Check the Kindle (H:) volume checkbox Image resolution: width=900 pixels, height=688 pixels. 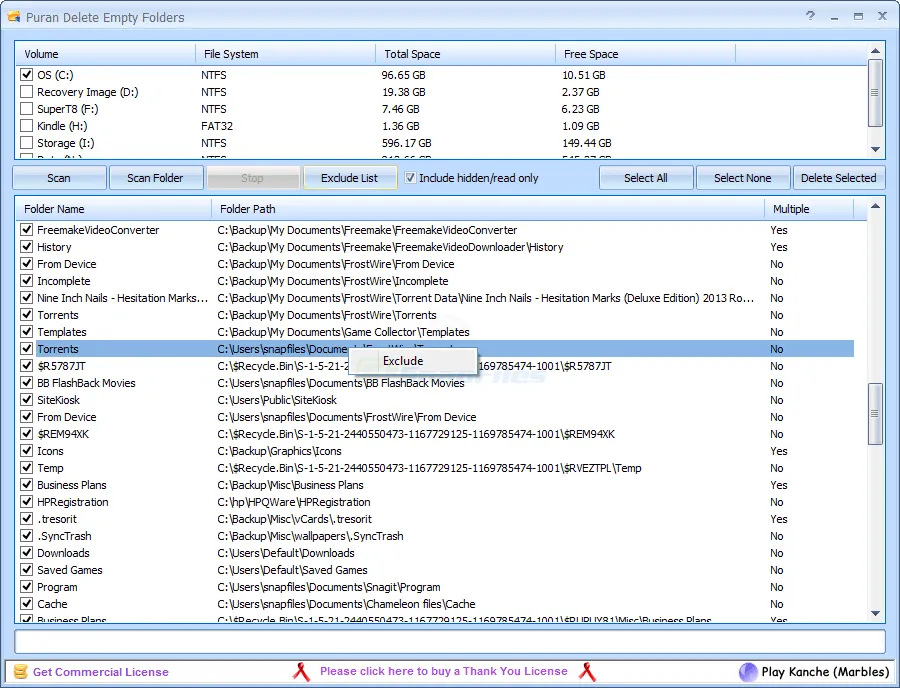pyautogui.click(x=26, y=126)
